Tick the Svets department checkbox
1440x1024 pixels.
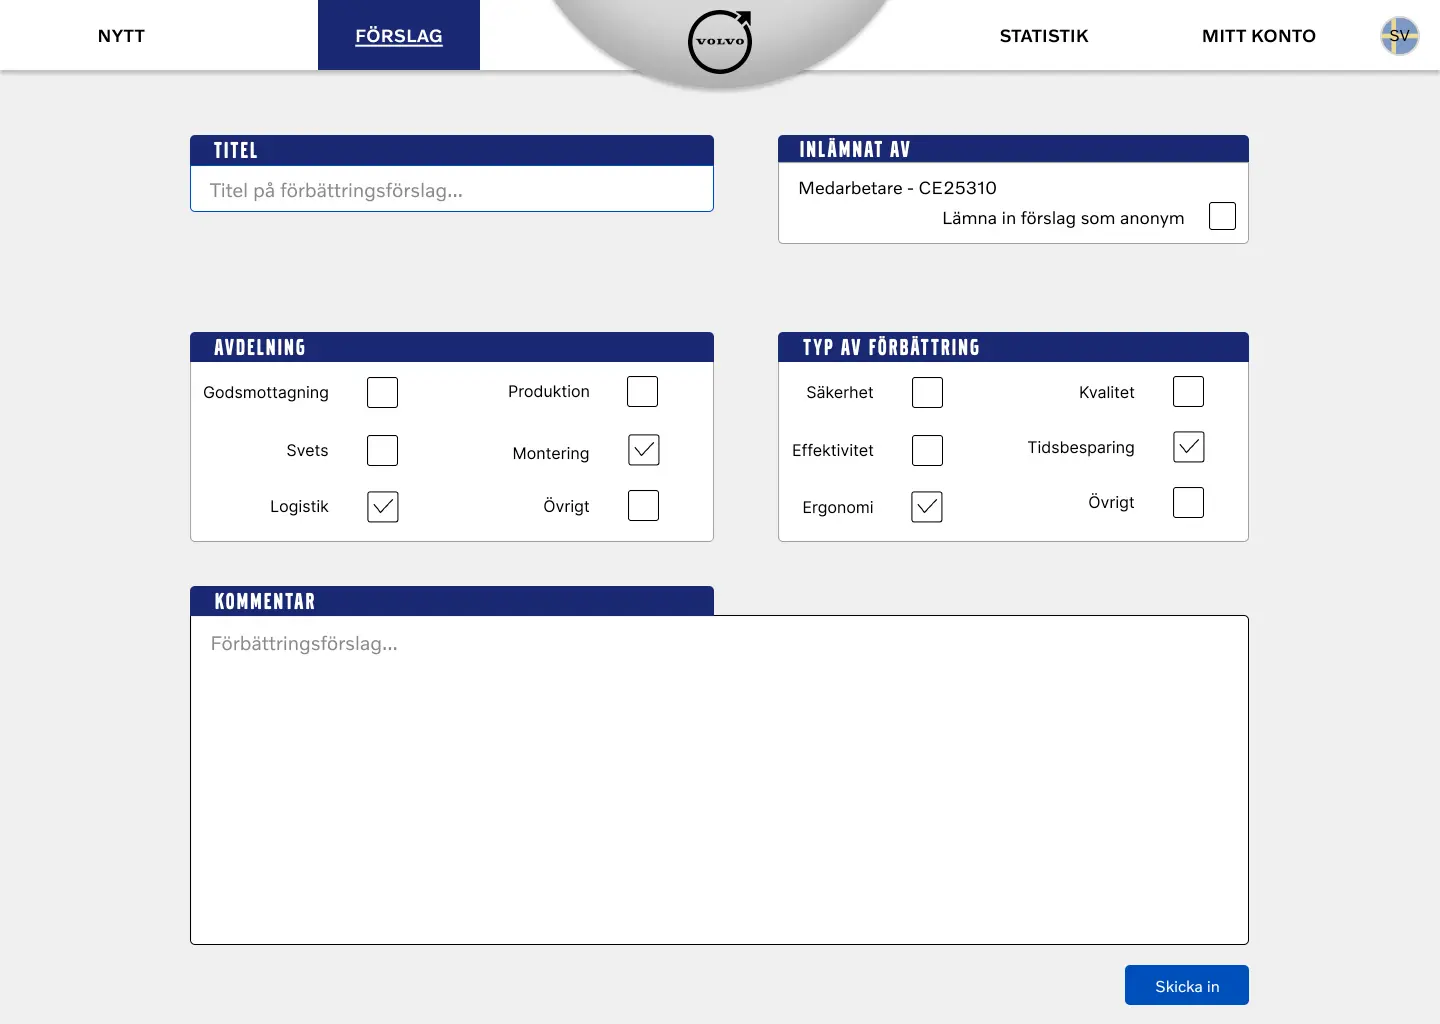tap(382, 450)
